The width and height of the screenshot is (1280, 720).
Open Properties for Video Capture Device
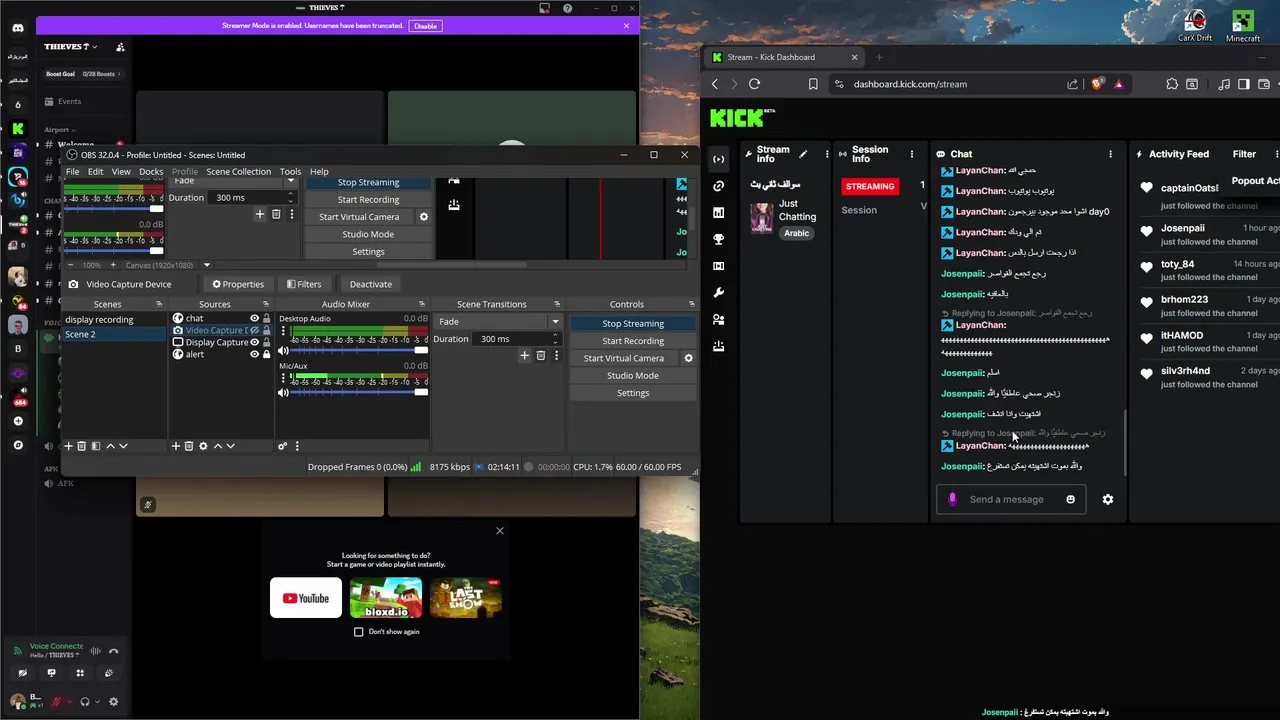point(238,284)
